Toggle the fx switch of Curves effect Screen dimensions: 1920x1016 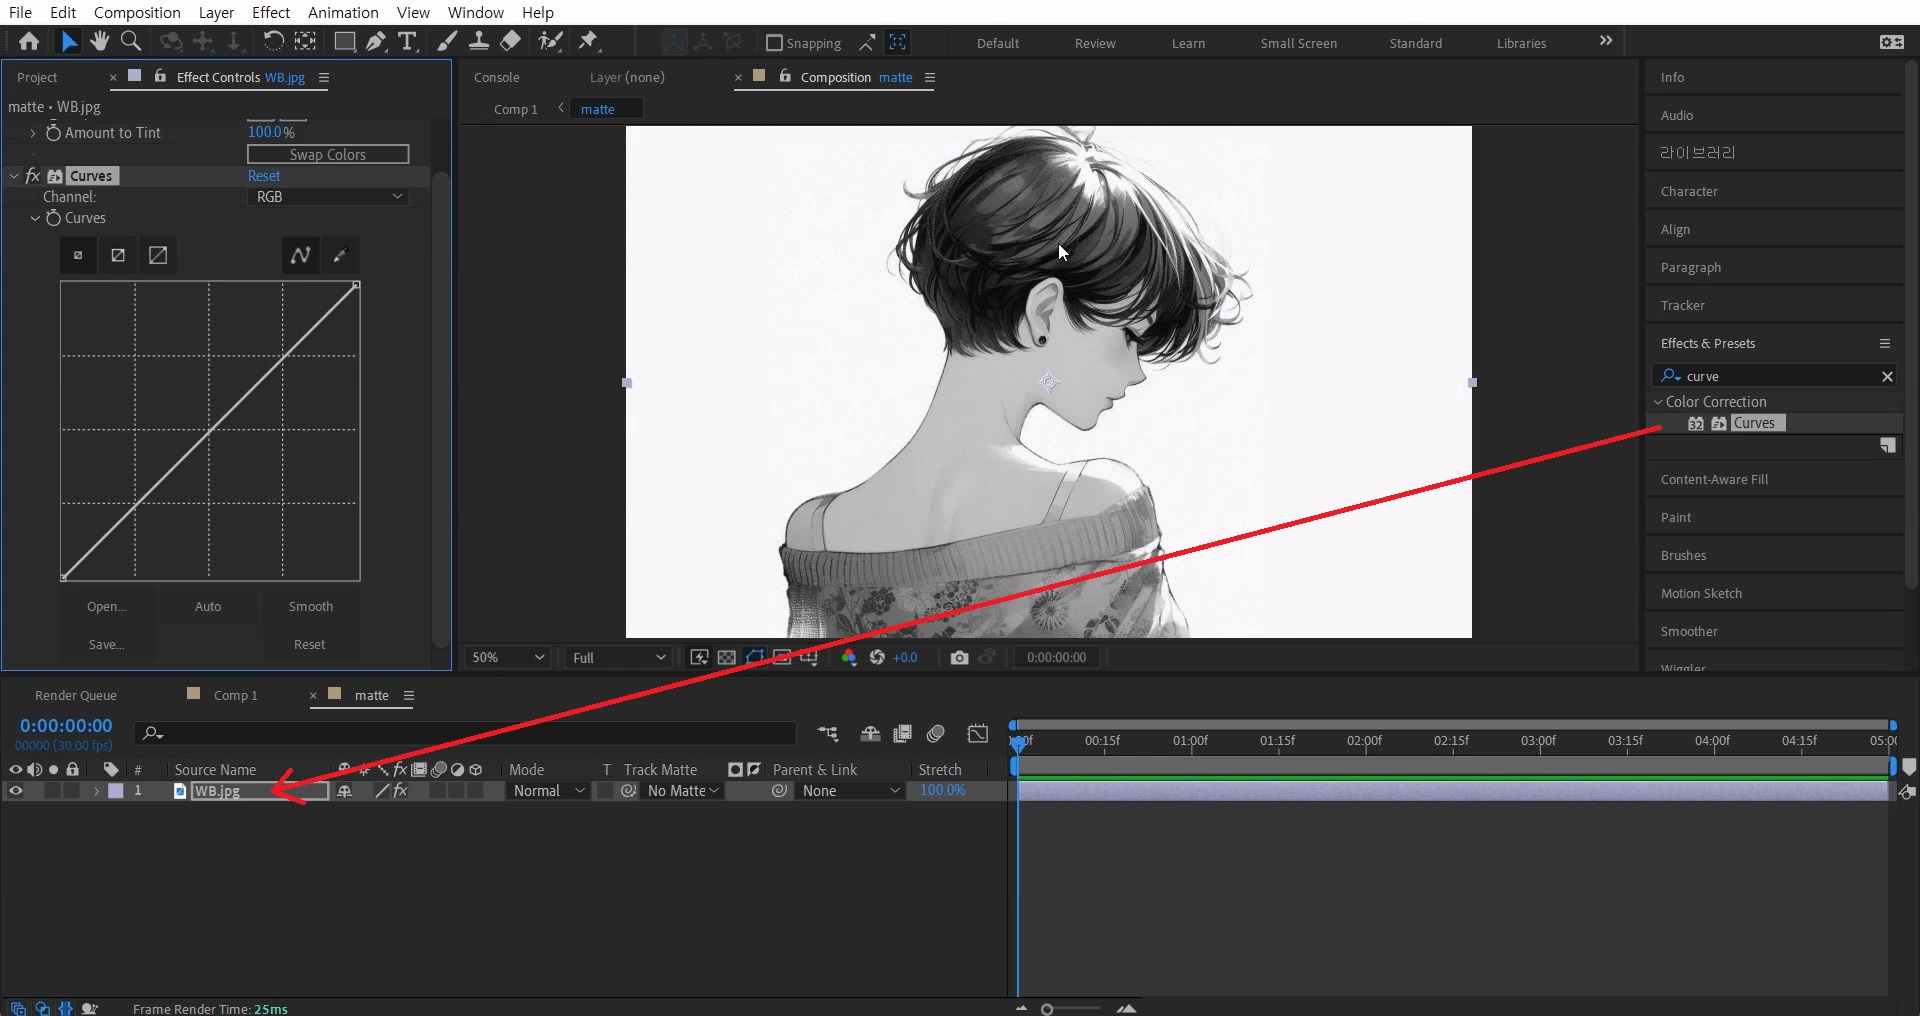click(32, 175)
